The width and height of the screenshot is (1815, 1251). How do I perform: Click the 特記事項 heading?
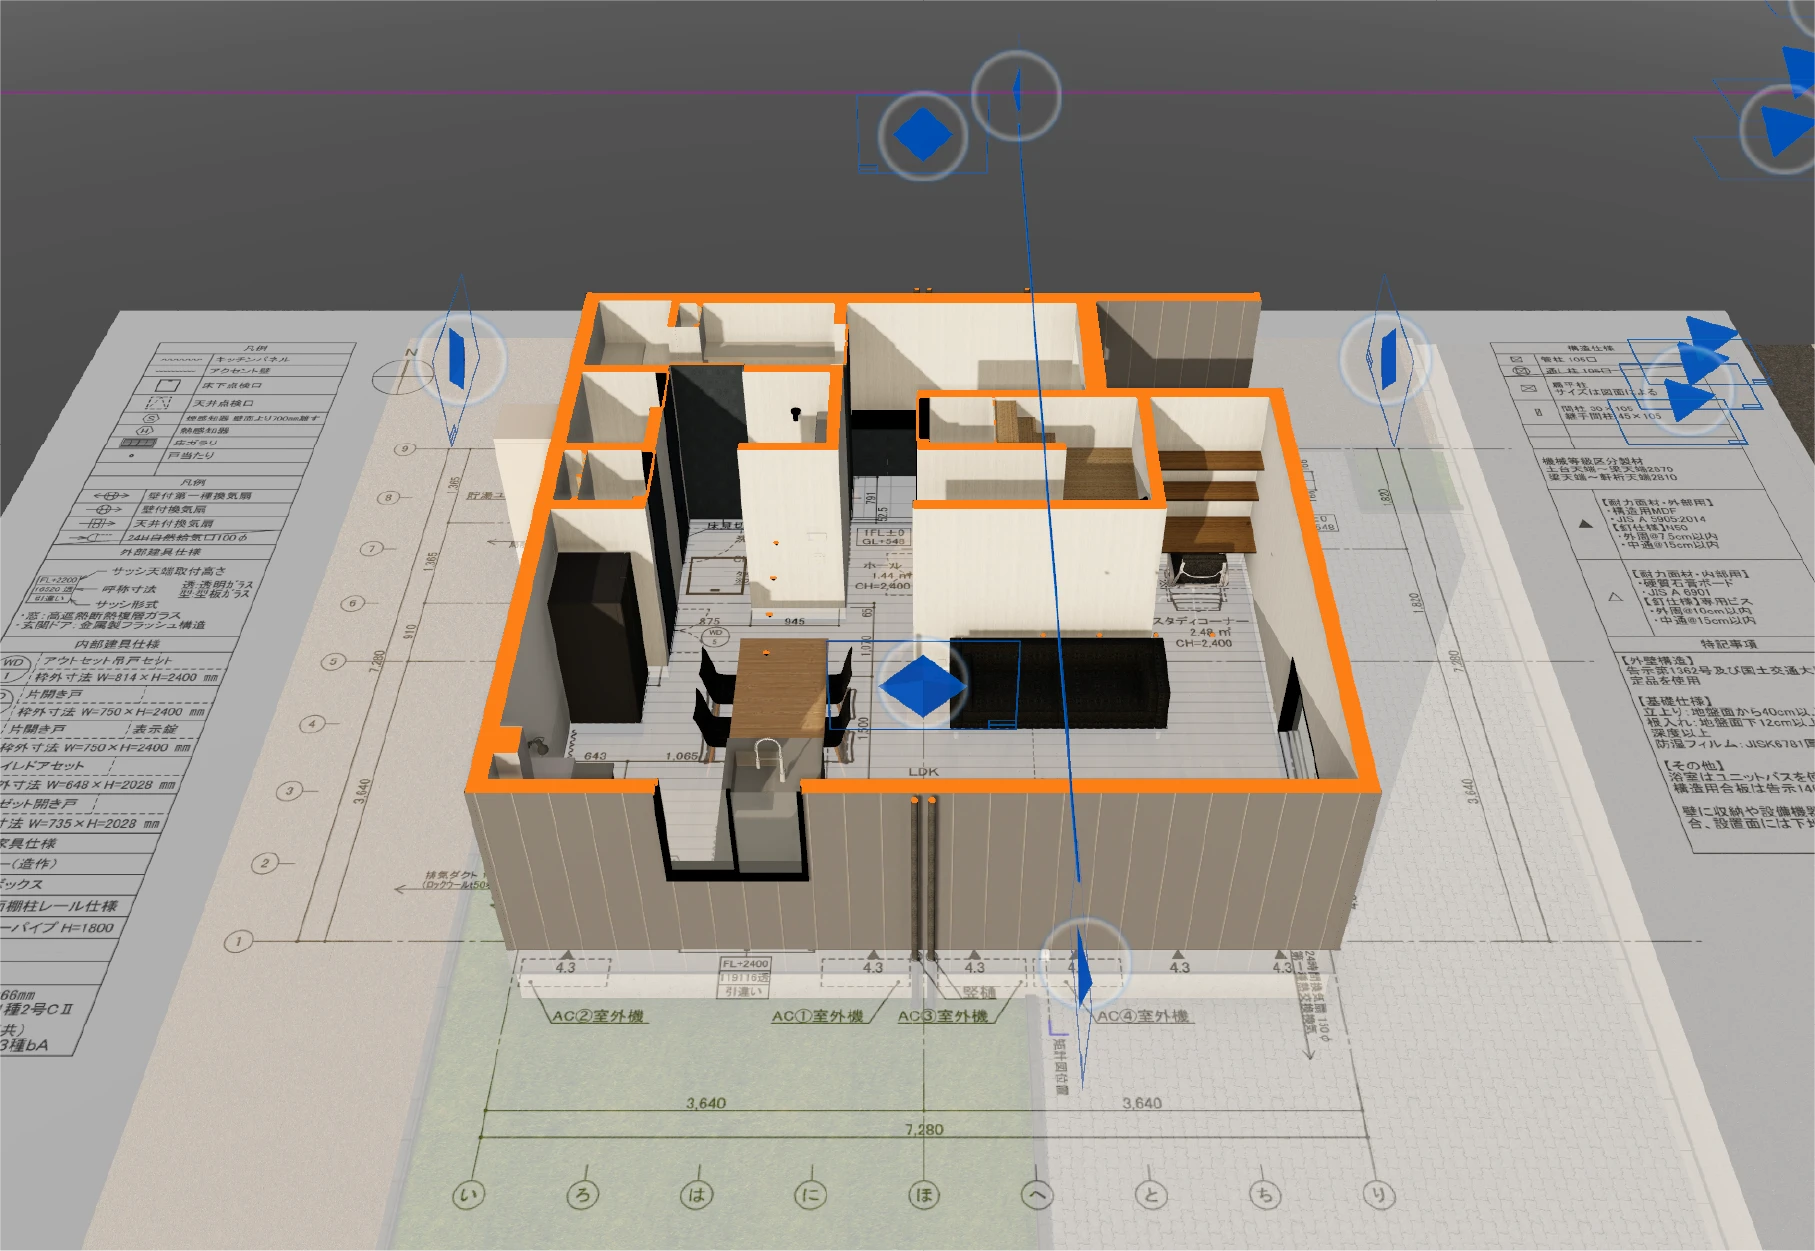1729,644
